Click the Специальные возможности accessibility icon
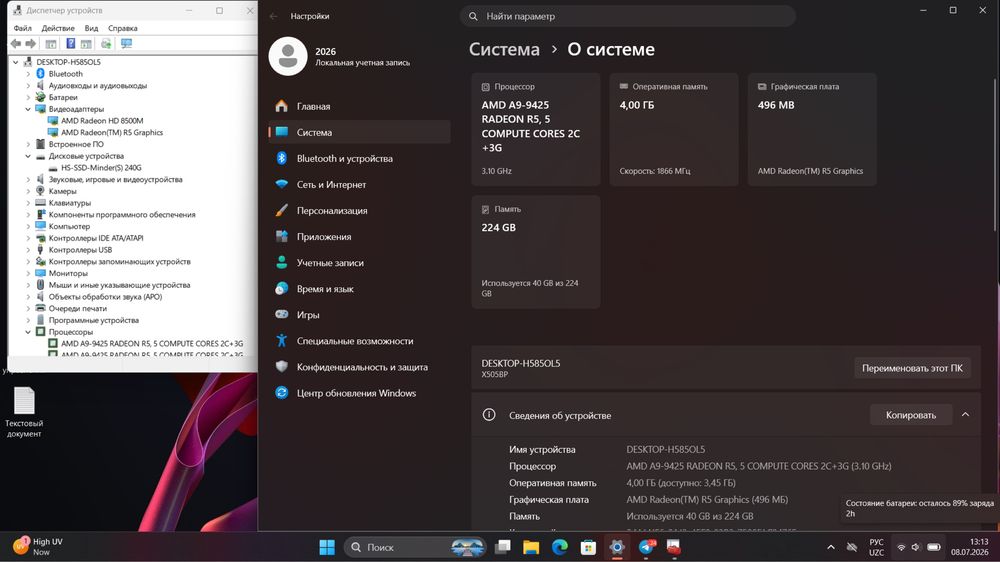 click(282, 341)
